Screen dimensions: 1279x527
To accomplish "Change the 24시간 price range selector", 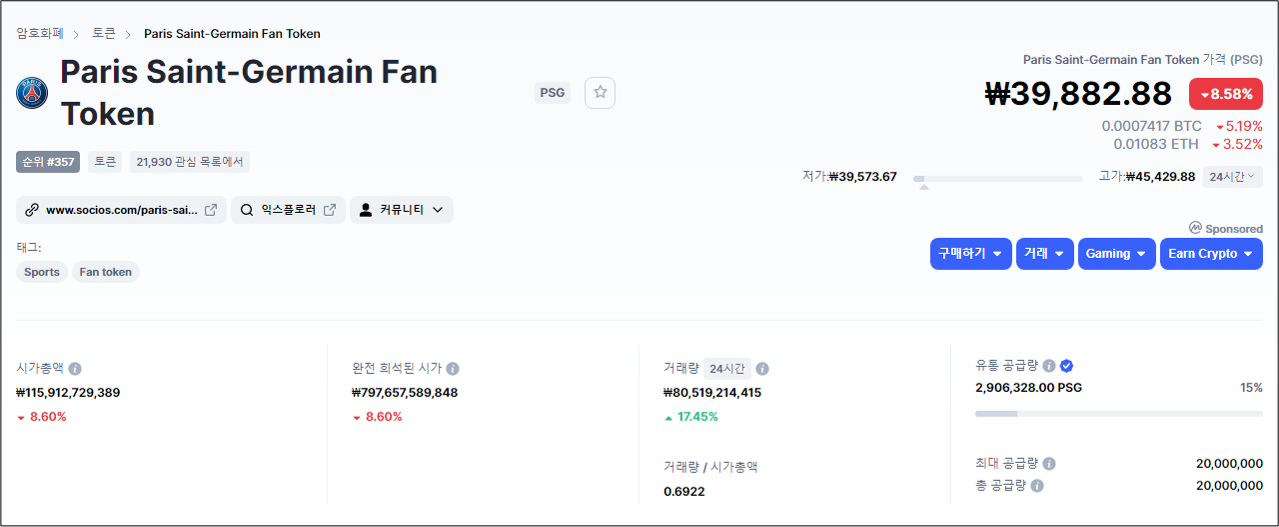I will click(1231, 177).
